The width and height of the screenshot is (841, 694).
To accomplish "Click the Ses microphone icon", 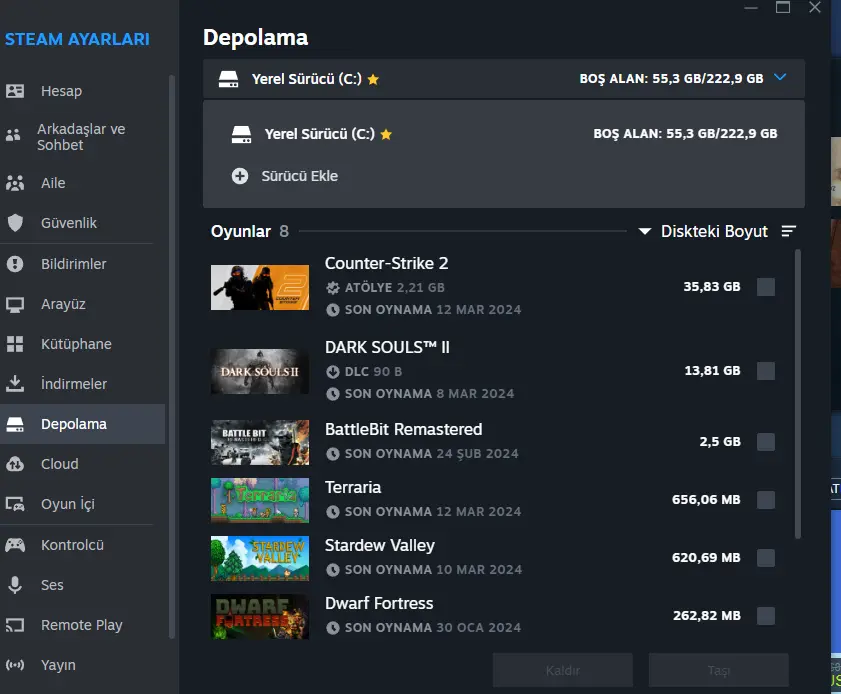I will click(15, 585).
